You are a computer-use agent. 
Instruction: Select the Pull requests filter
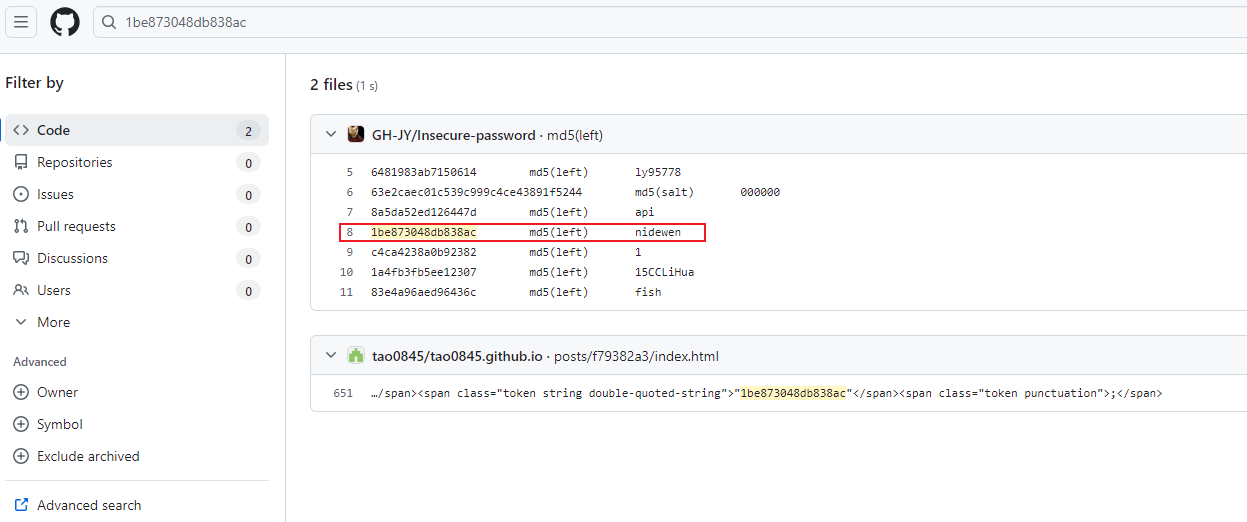pos(136,226)
